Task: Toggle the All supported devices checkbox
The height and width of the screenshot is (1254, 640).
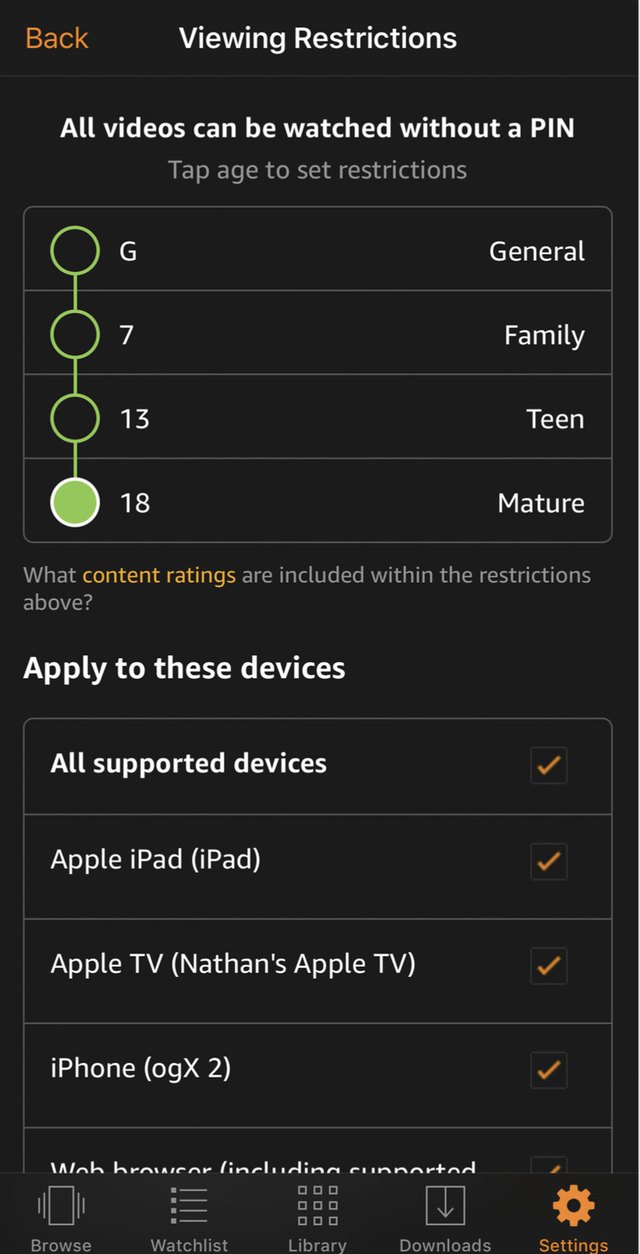Action: [x=548, y=766]
